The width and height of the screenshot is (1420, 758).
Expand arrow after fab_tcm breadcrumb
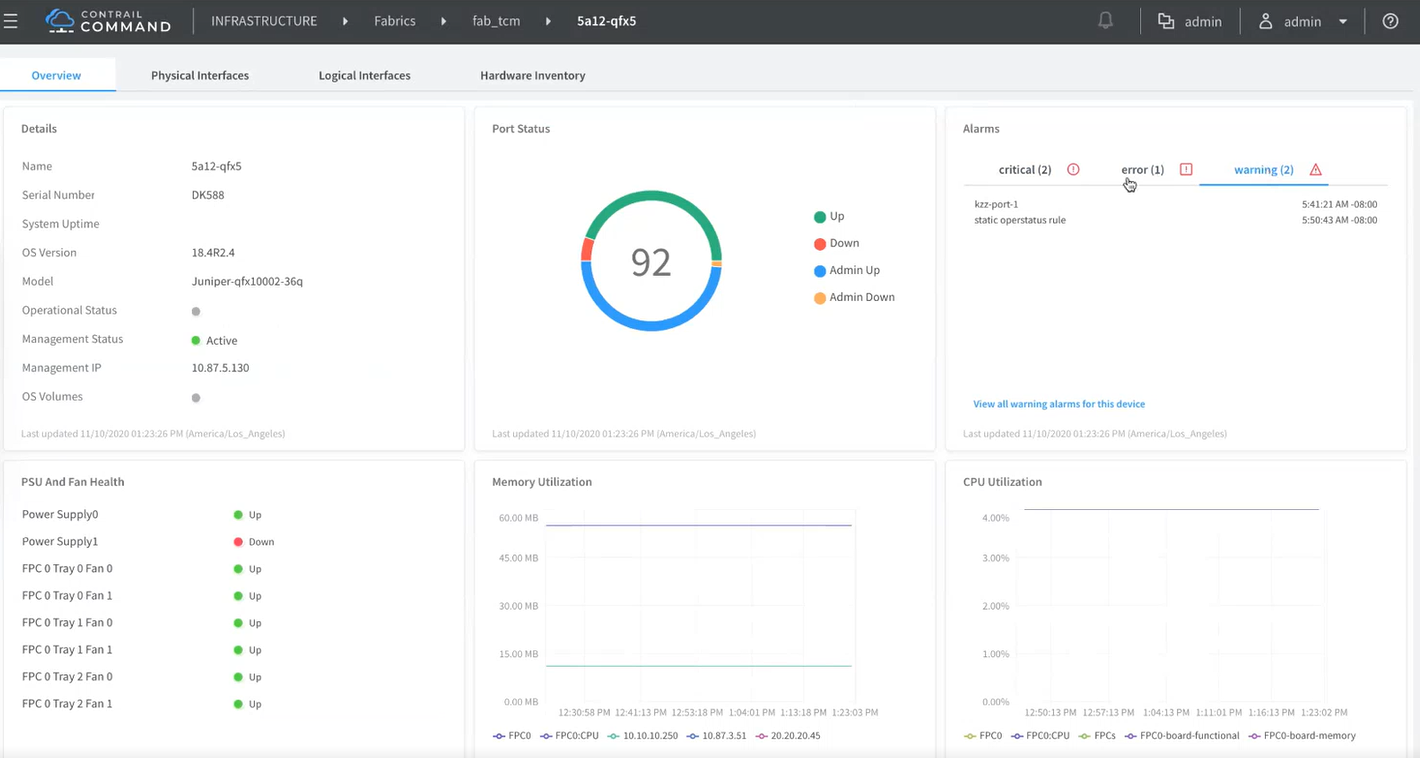(549, 21)
